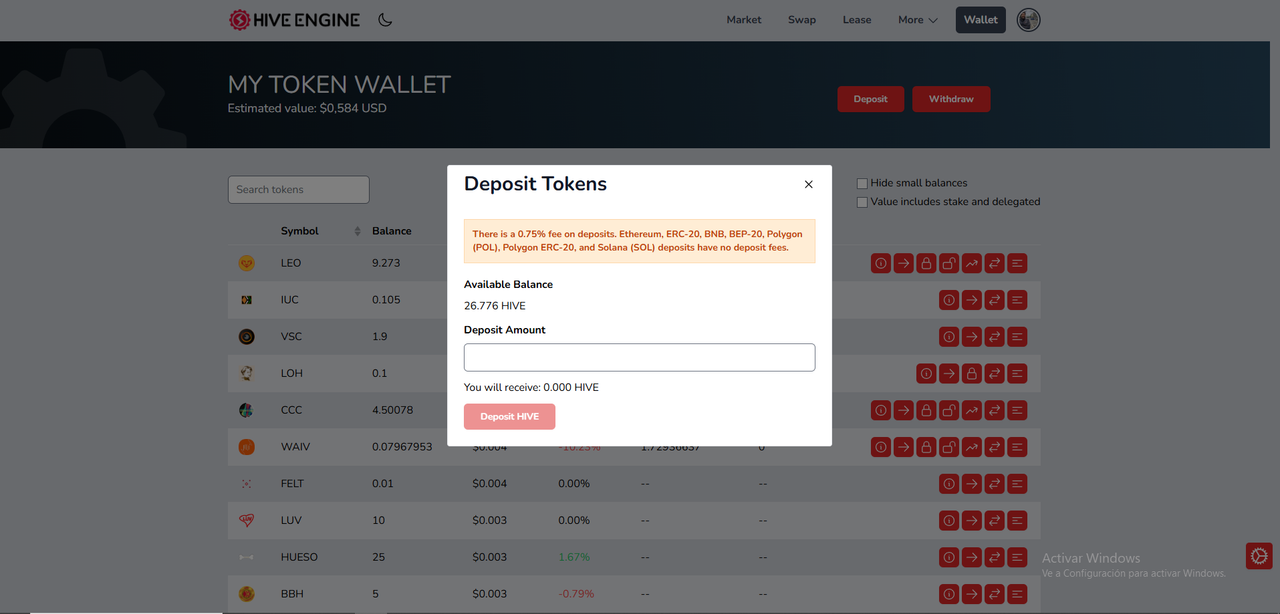
Task: Click the trending chart icon for LEO
Action: coord(972,263)
